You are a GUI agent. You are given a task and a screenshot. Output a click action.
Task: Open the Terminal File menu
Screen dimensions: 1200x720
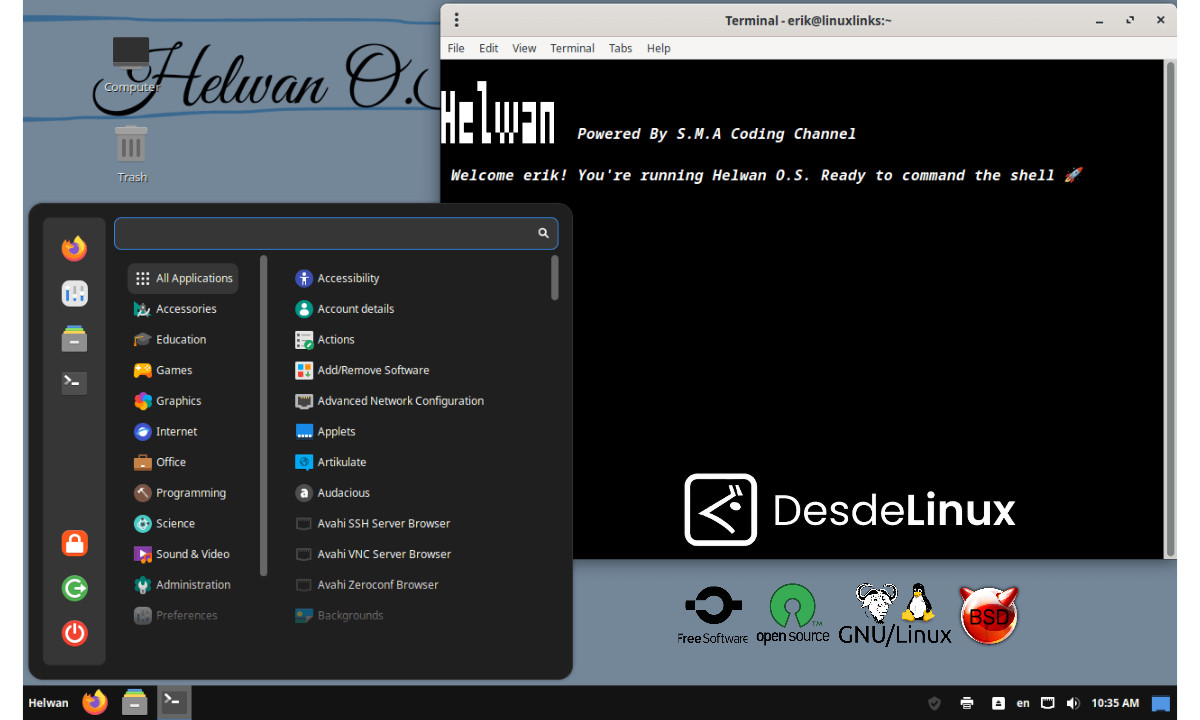[x=456, y=48]
